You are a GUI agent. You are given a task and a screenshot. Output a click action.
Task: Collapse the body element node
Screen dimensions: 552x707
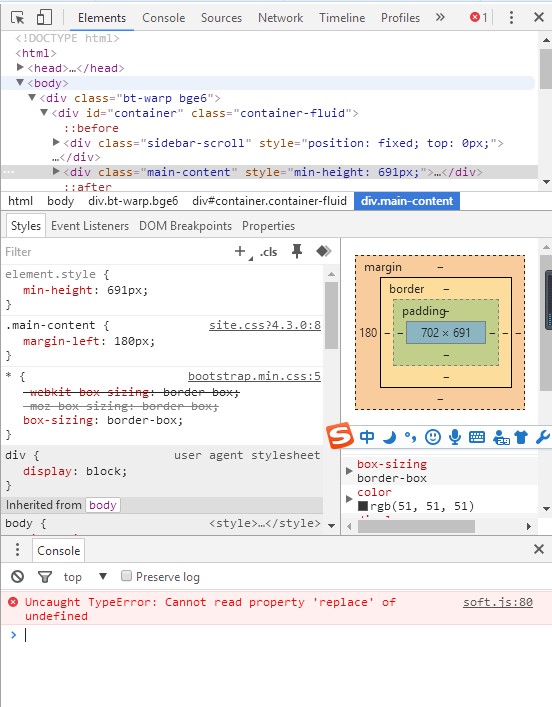20,82
